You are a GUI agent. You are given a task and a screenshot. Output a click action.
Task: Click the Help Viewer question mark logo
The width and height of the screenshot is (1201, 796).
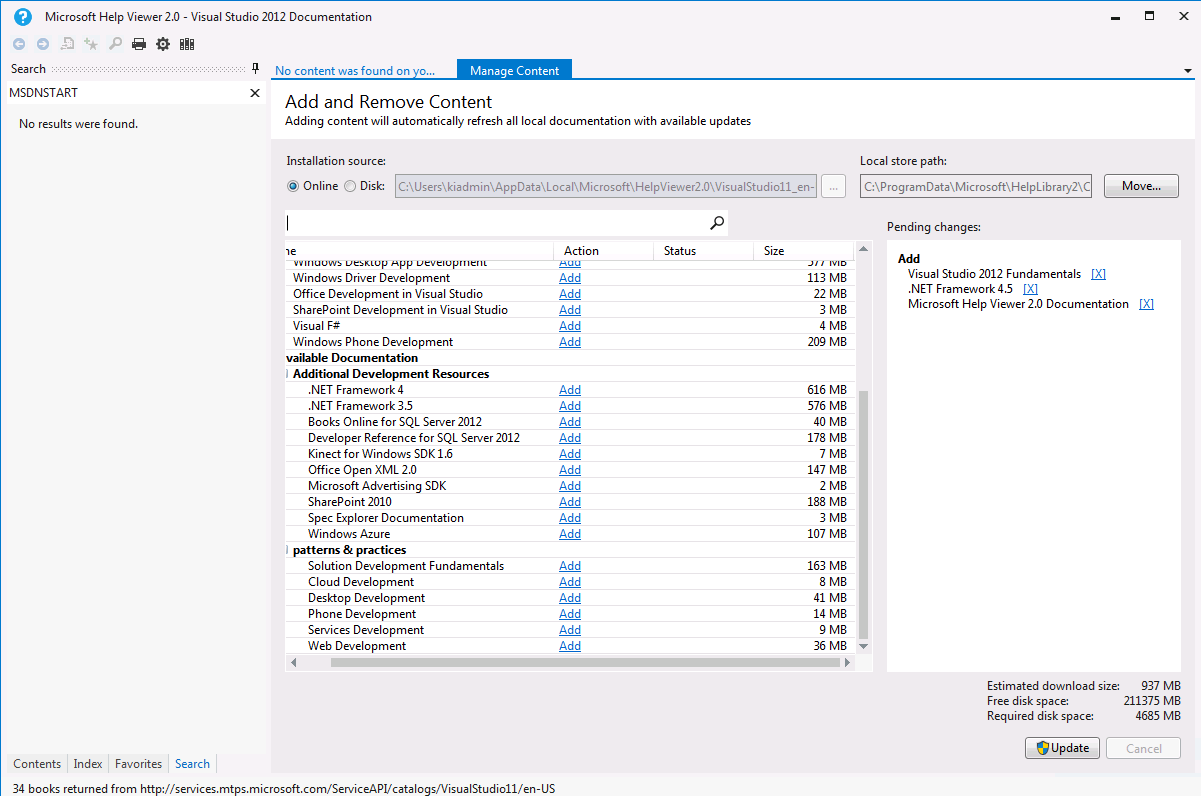(22, 17)
